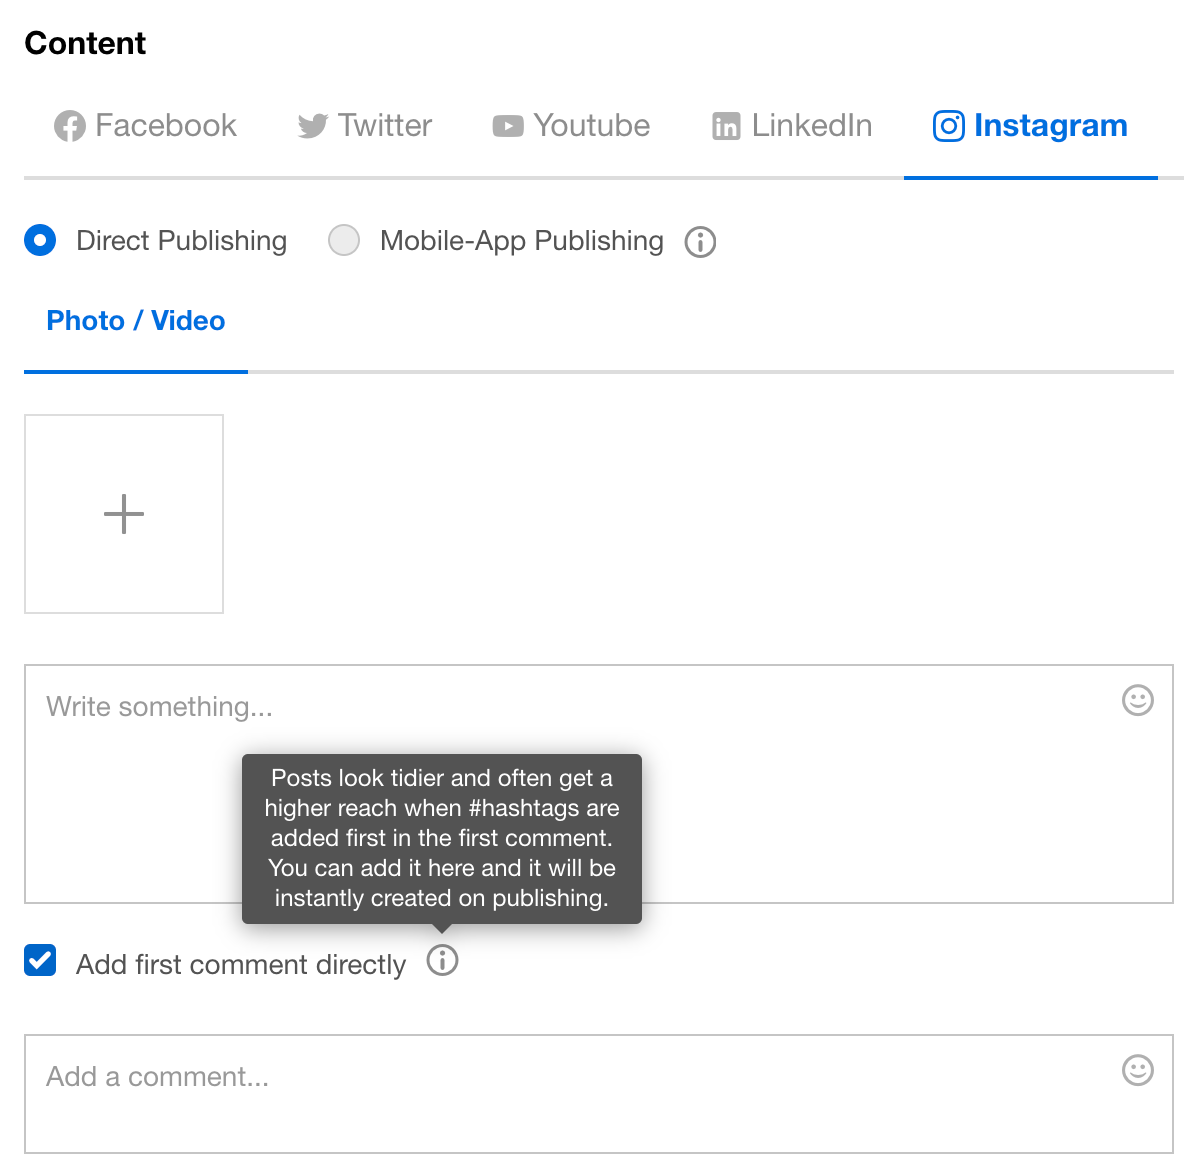This screenshot has height=1170, width=1184.
Task: Focus the Add a comment field
Action: (599, 1094)
